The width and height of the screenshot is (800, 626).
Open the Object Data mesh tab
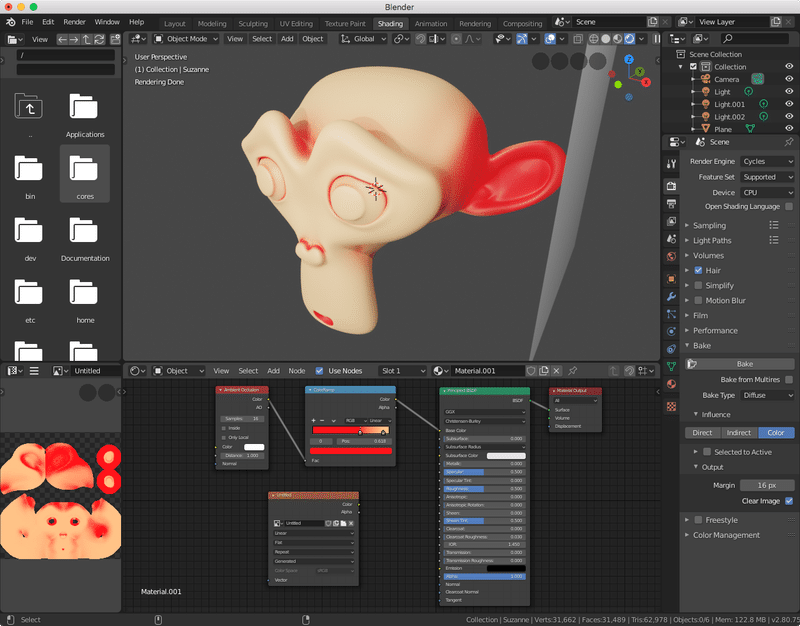click(x=671, y=366)
